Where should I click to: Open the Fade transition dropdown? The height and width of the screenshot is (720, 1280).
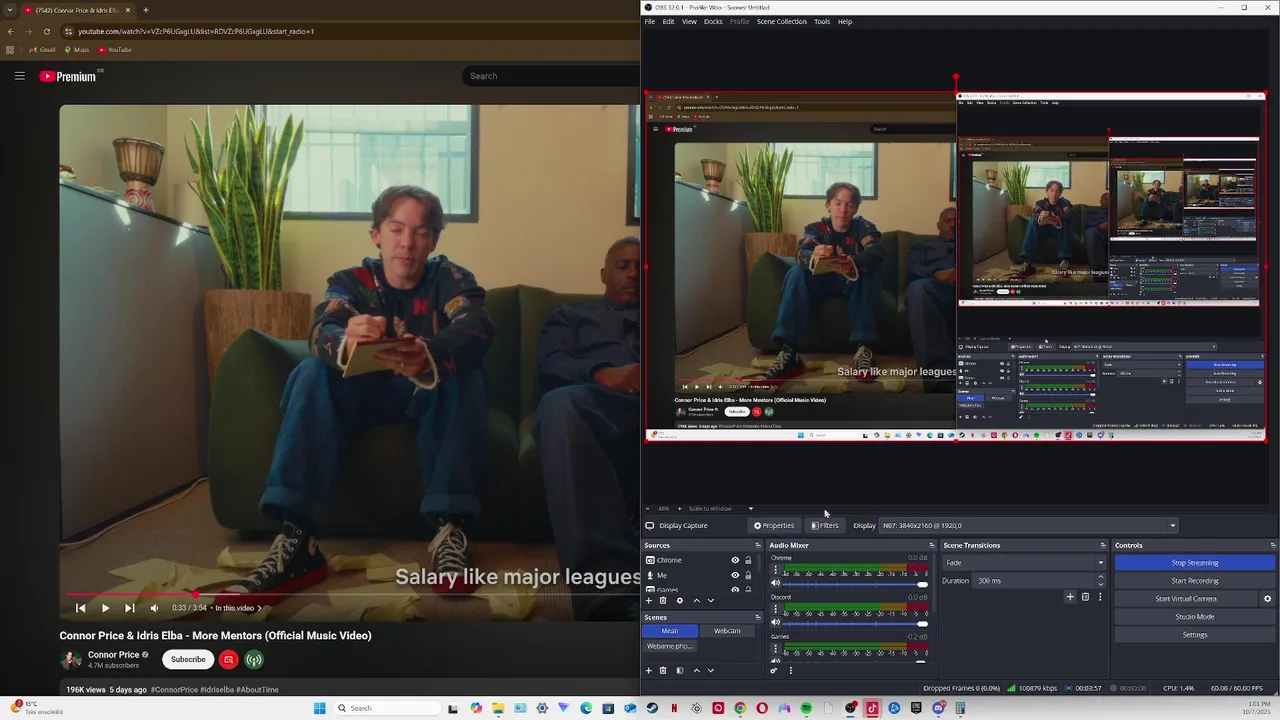[x=1024, y=562]
